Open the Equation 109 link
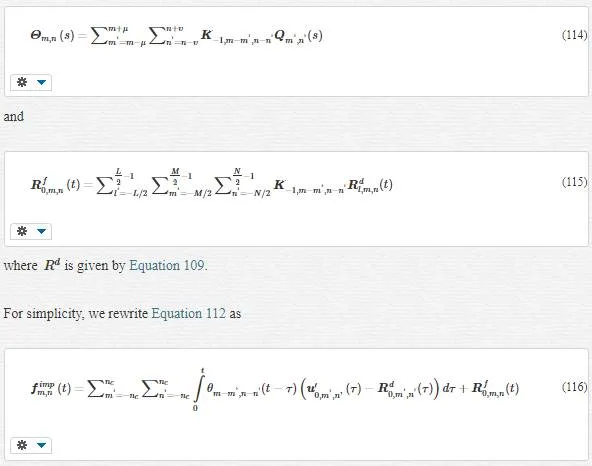This screenshot has width=592, height=466. point(166,265)
